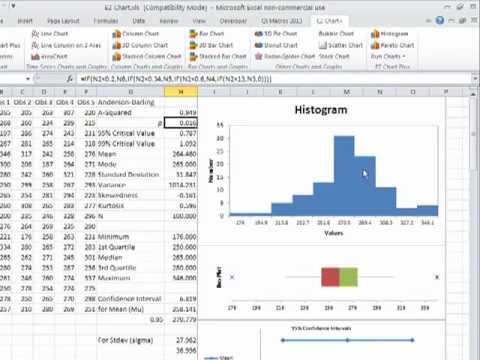
Task: Choose Line Column on 2 Axes chart
Action: click(66, 45)
